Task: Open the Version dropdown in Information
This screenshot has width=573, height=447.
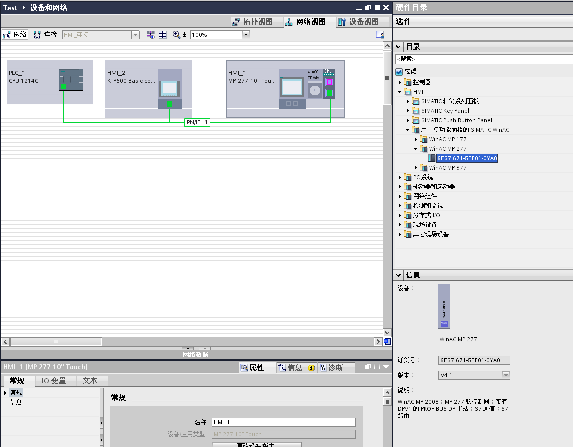Action: 505,375
